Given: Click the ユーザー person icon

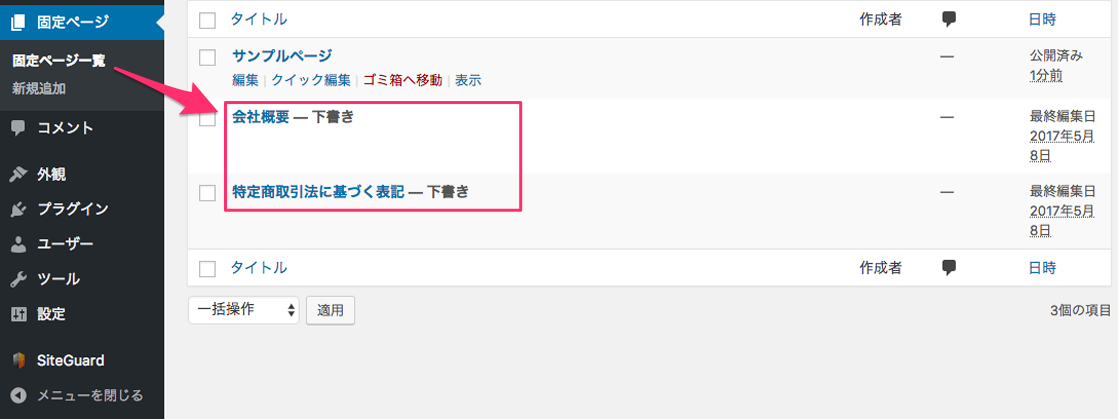Looking at the screenshot, I should 19,244.
